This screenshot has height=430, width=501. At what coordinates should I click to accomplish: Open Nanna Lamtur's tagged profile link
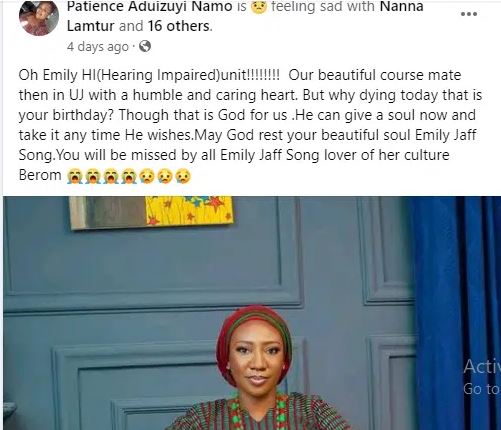coord(245,16)
